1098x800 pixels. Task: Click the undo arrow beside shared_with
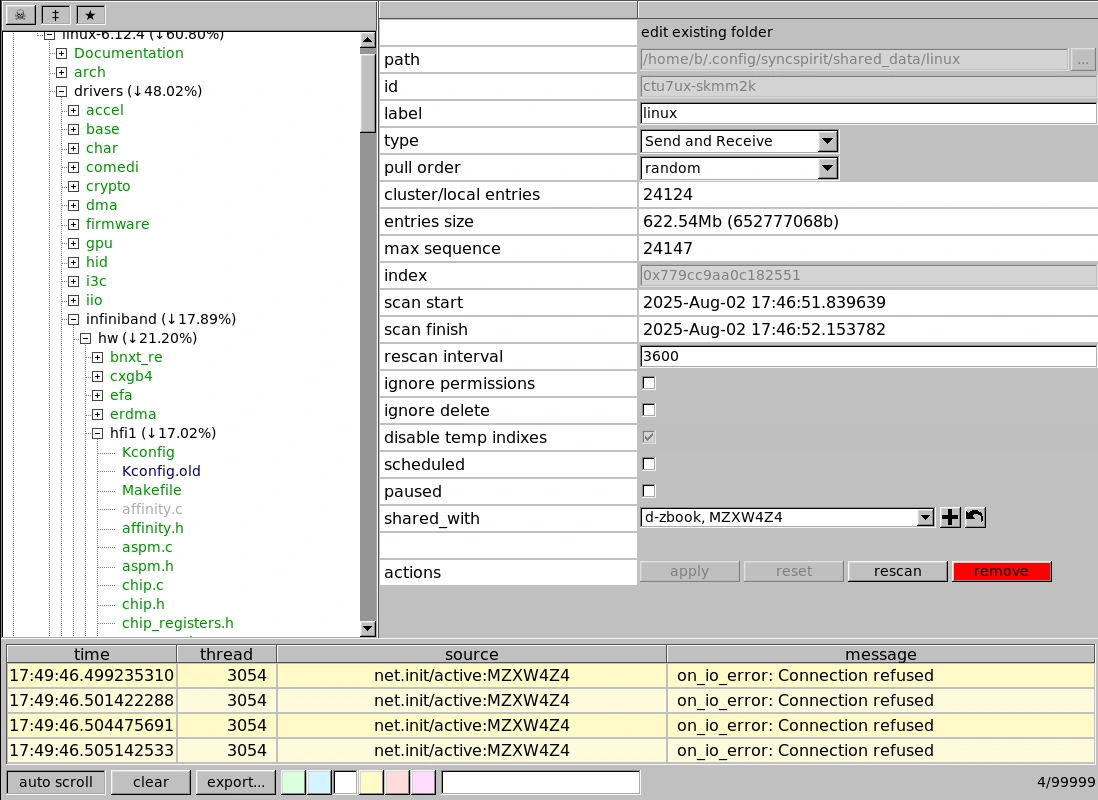point(975,517)
